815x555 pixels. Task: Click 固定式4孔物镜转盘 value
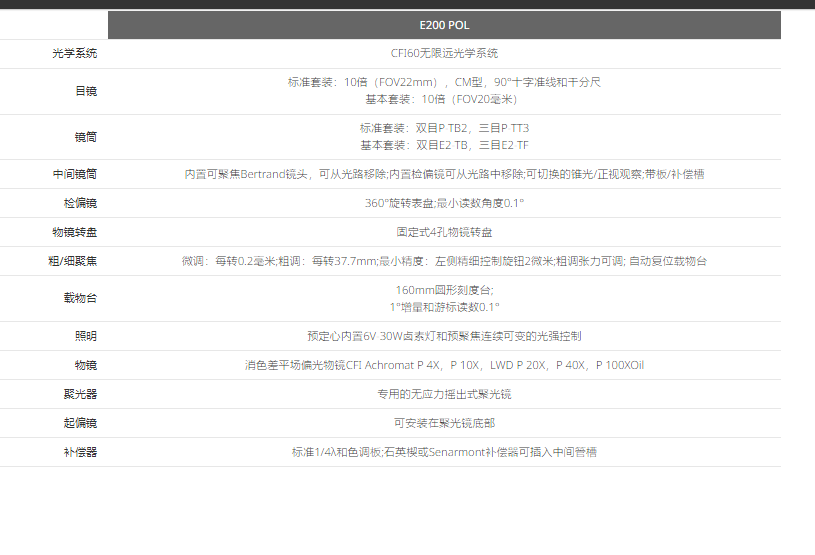point(444,232)
